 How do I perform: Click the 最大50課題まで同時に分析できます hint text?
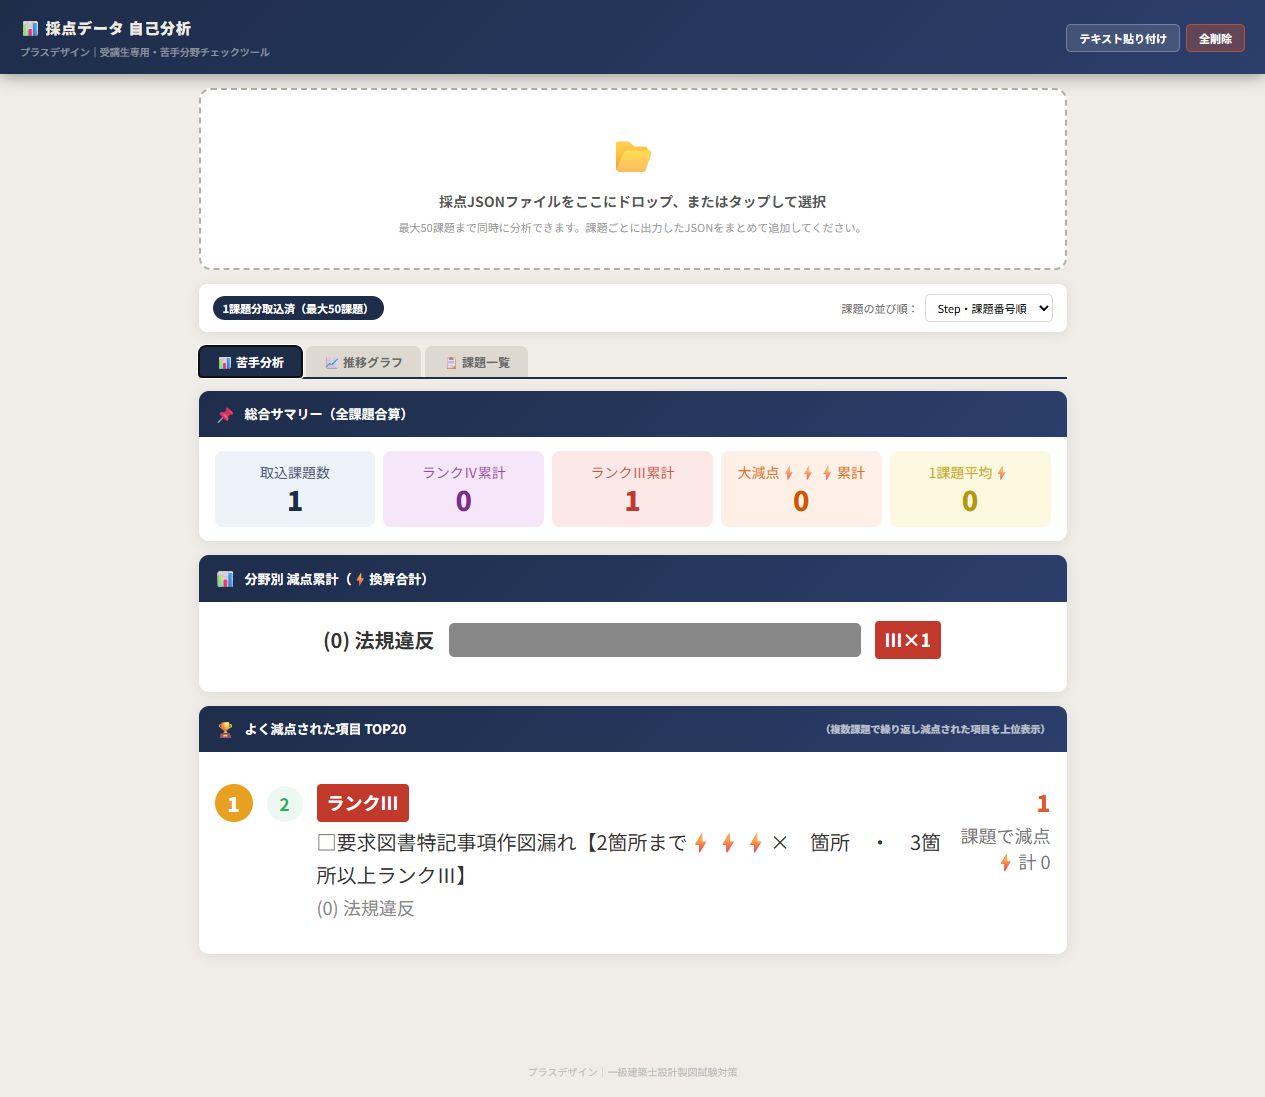point(633,228)
